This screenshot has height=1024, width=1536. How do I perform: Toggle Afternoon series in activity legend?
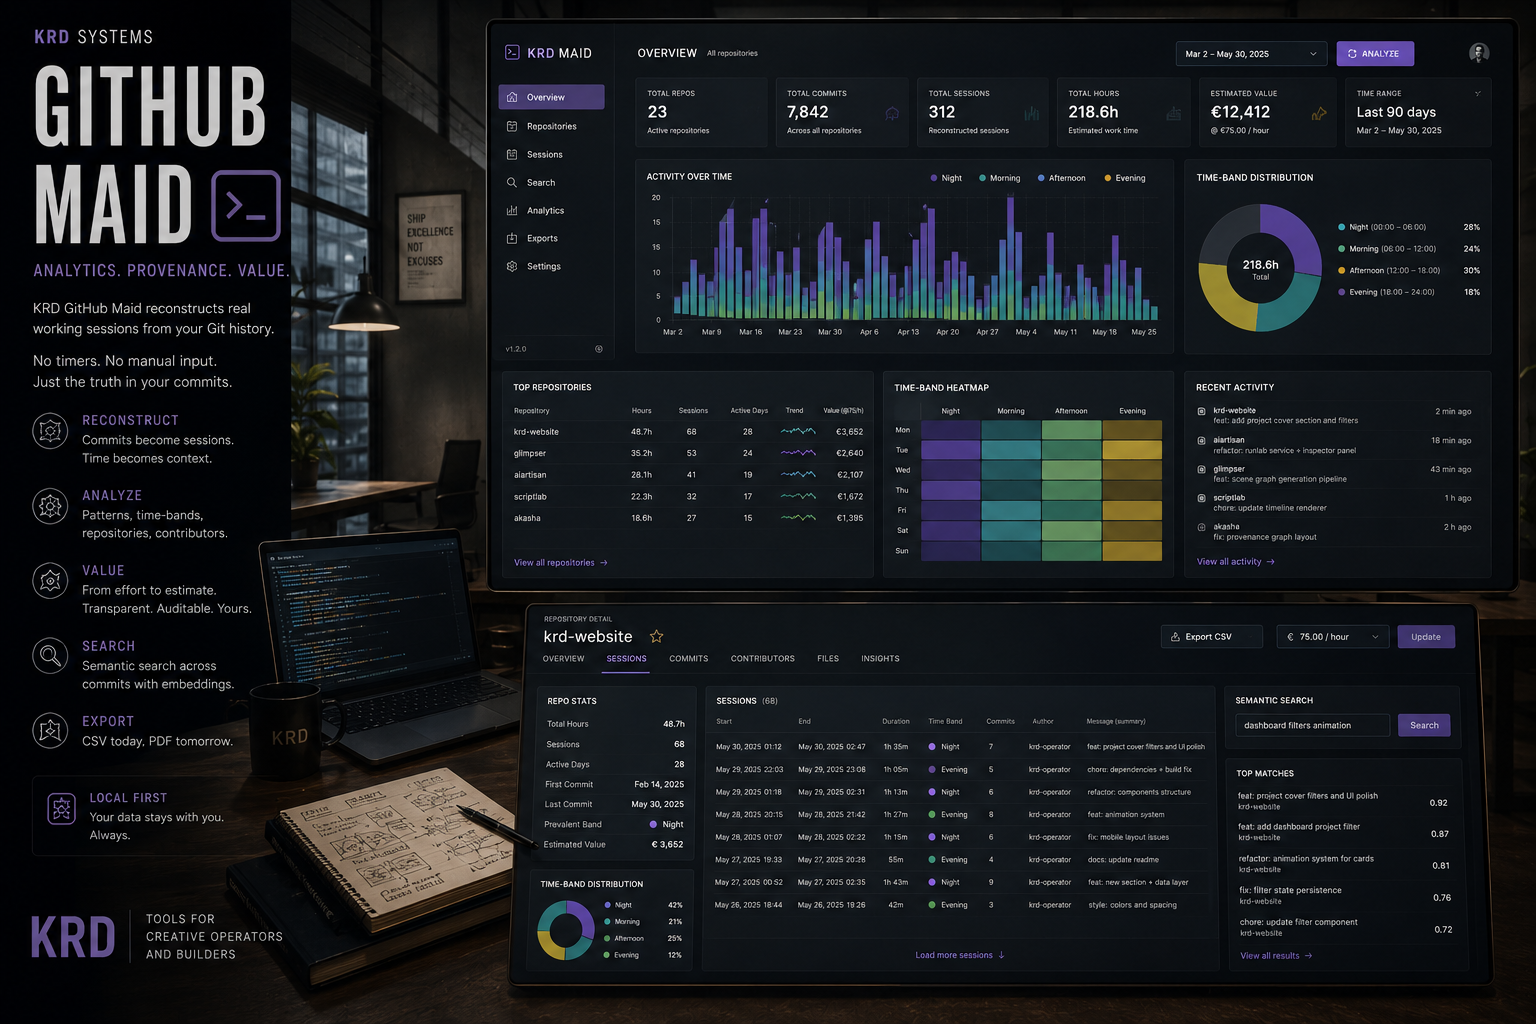[1061, 178]
